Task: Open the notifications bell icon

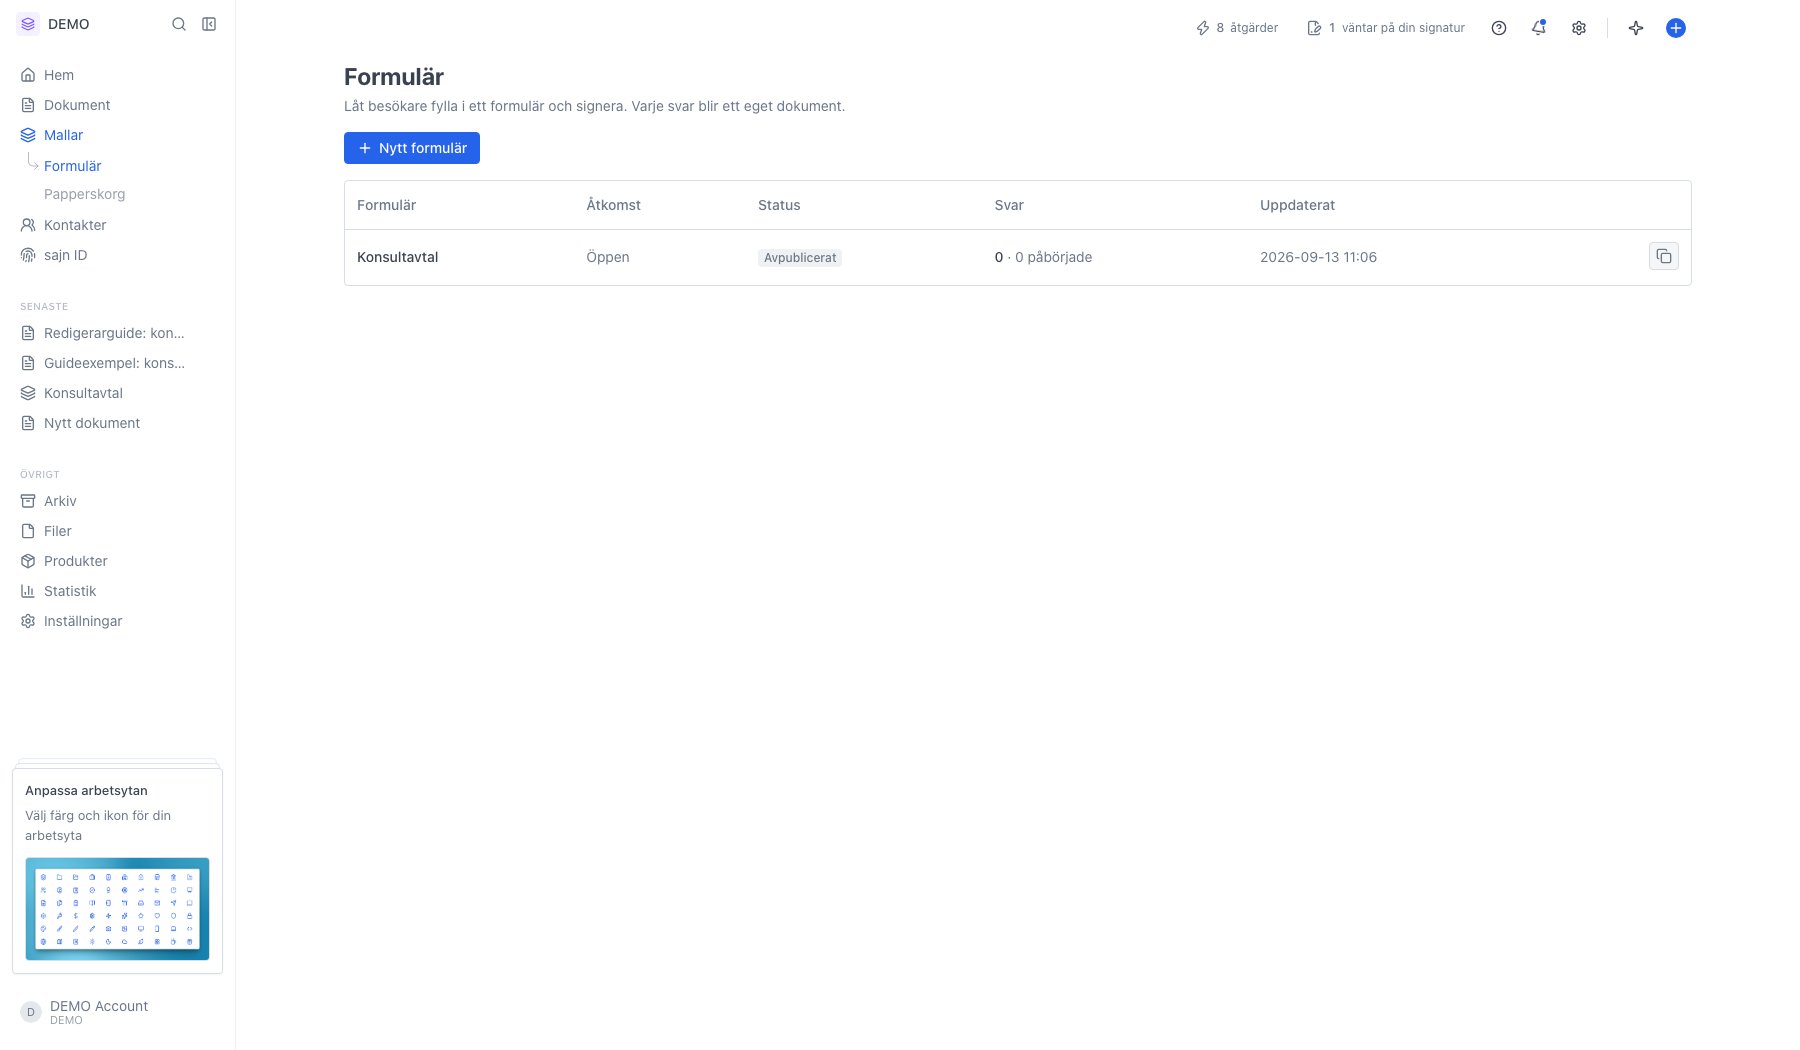Action: click(1539, 28)
